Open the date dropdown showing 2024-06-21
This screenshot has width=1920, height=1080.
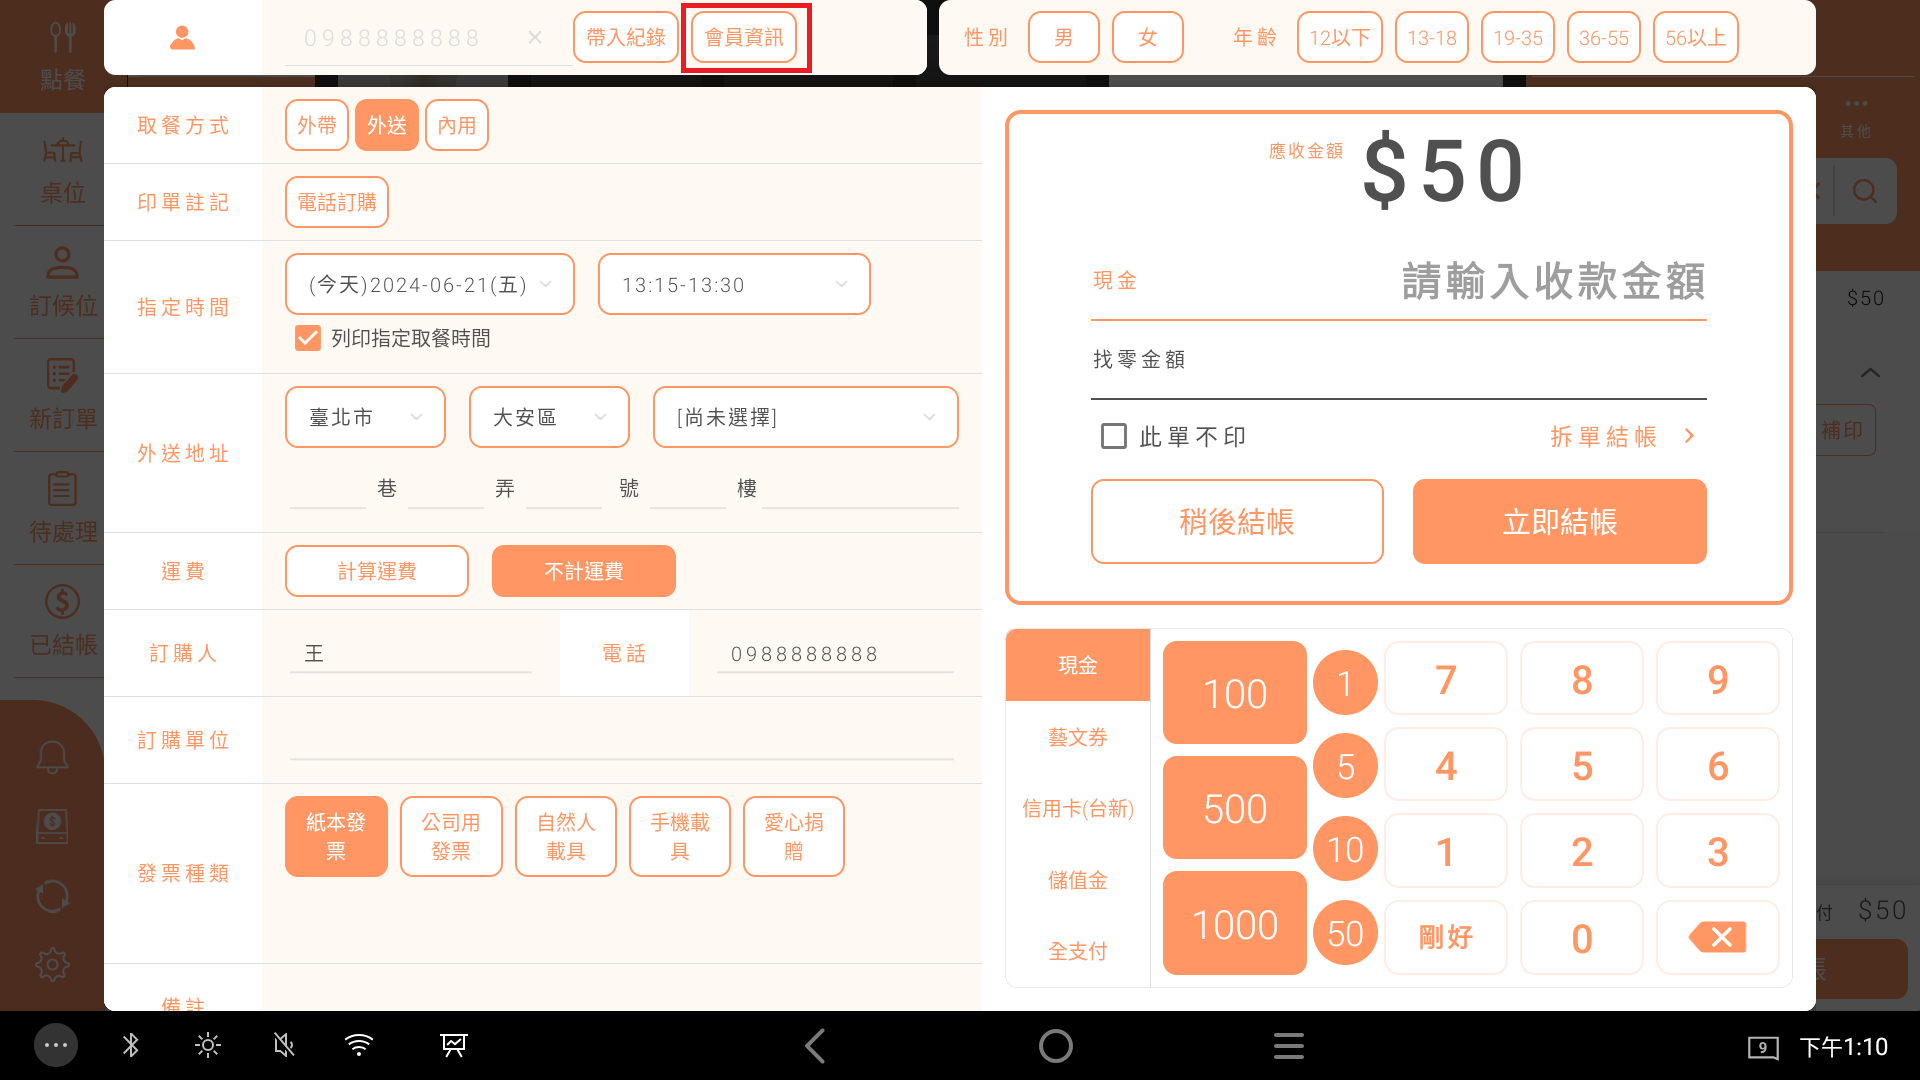pyautogui.click(x=430, y=285)
